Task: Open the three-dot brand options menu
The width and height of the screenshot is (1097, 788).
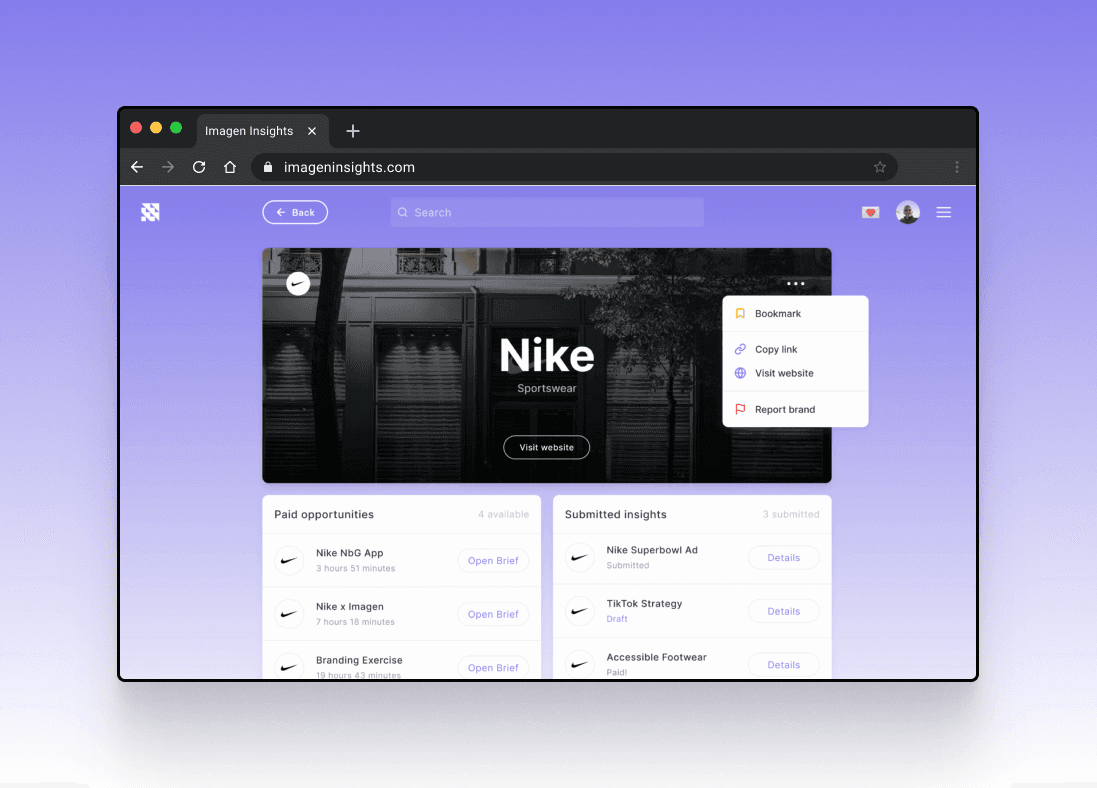Action: 795,284
